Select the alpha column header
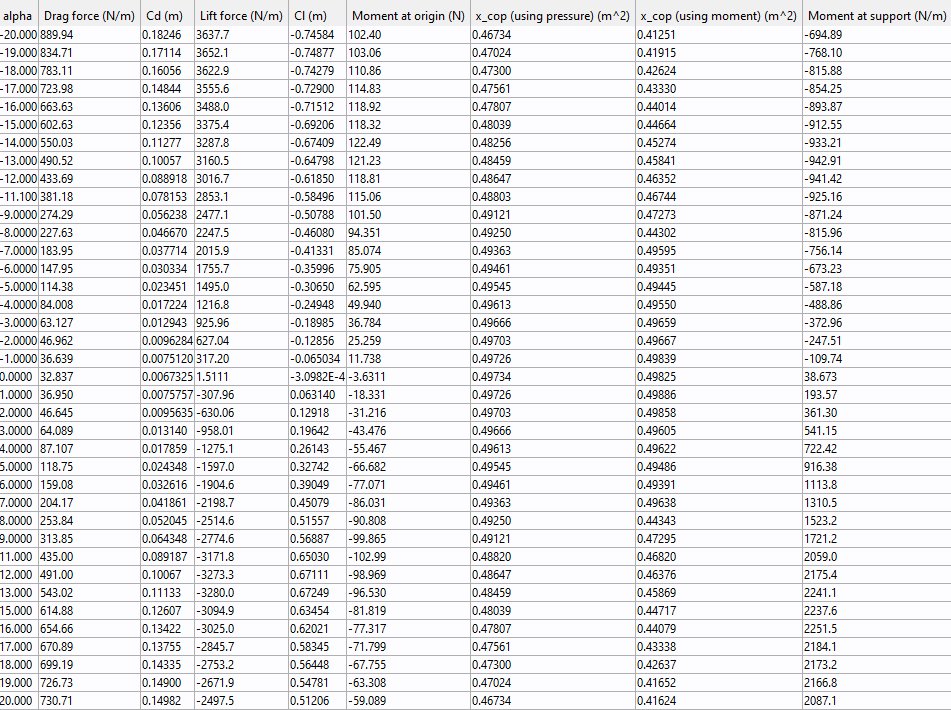 click(x=18, y=16)
